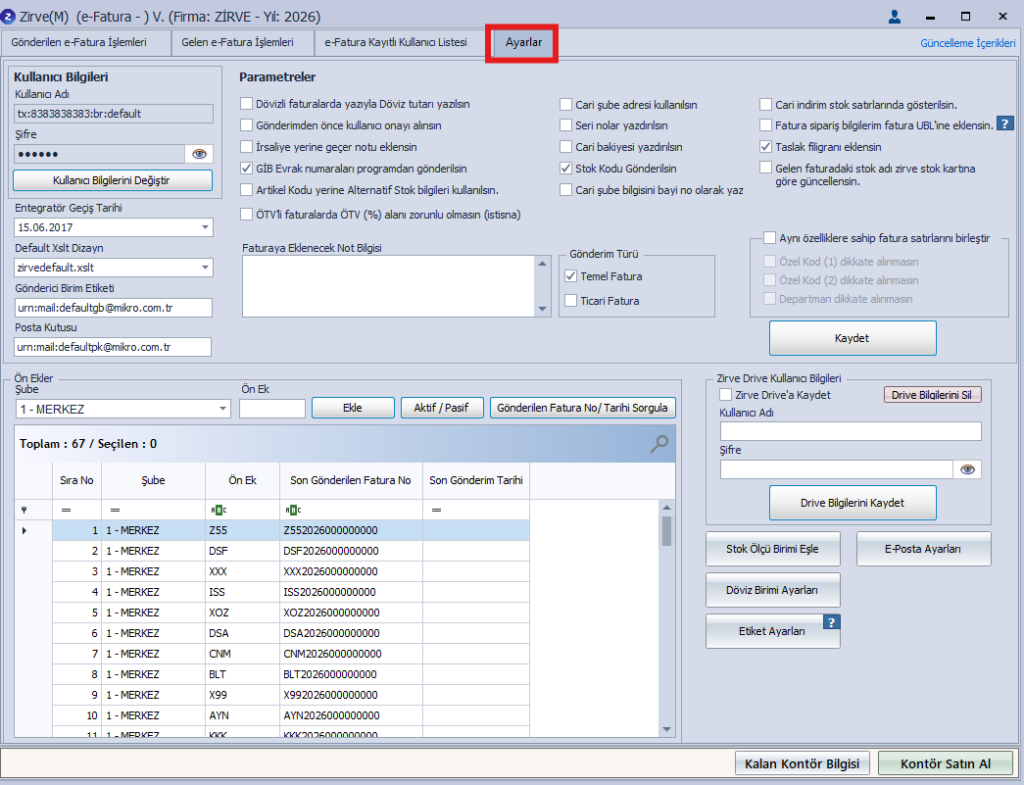Click the grid vertical scrollbar thumb
The height and width of the screenshot is (785, 1024).
667,530
